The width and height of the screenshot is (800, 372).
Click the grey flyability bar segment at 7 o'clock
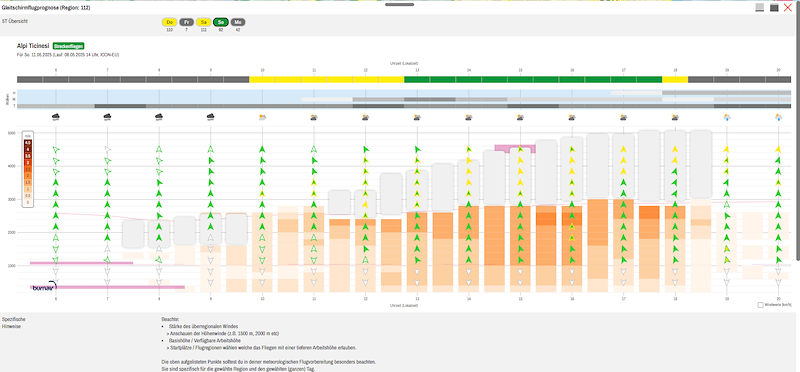click(x=107, y=79)
